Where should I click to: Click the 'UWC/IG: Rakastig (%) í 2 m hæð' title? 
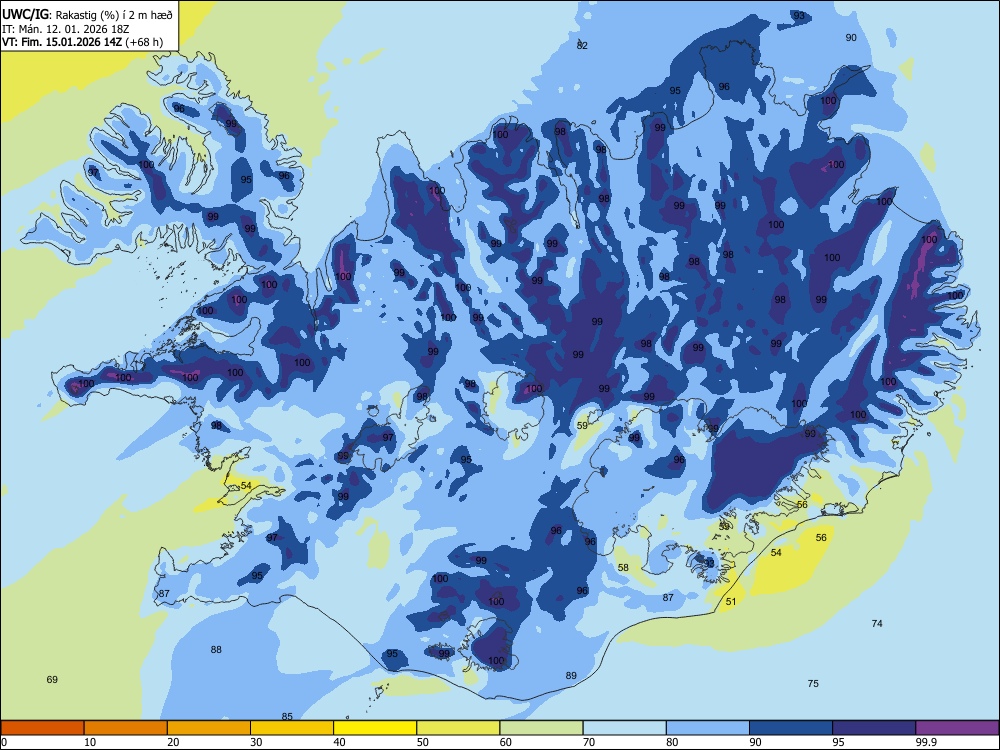[87, 15]
